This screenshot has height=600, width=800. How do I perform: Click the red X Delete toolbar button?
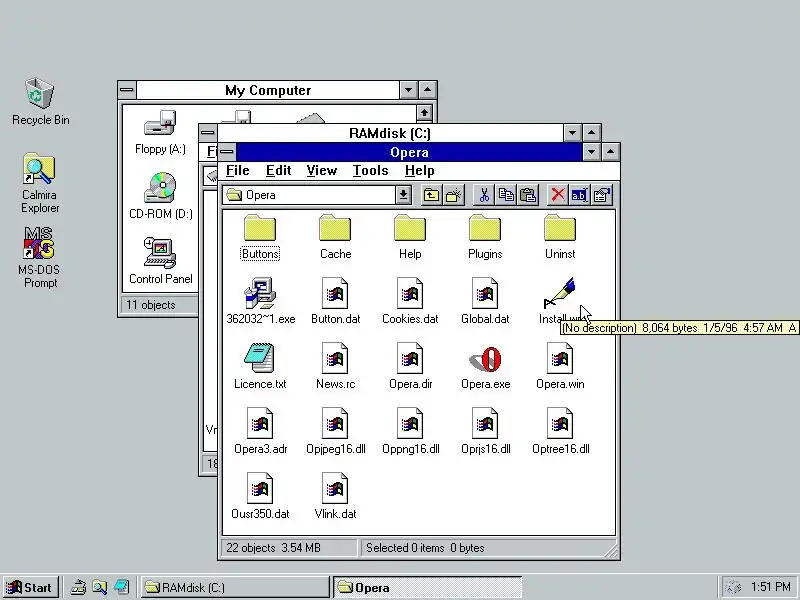click(x=558, y=195)
